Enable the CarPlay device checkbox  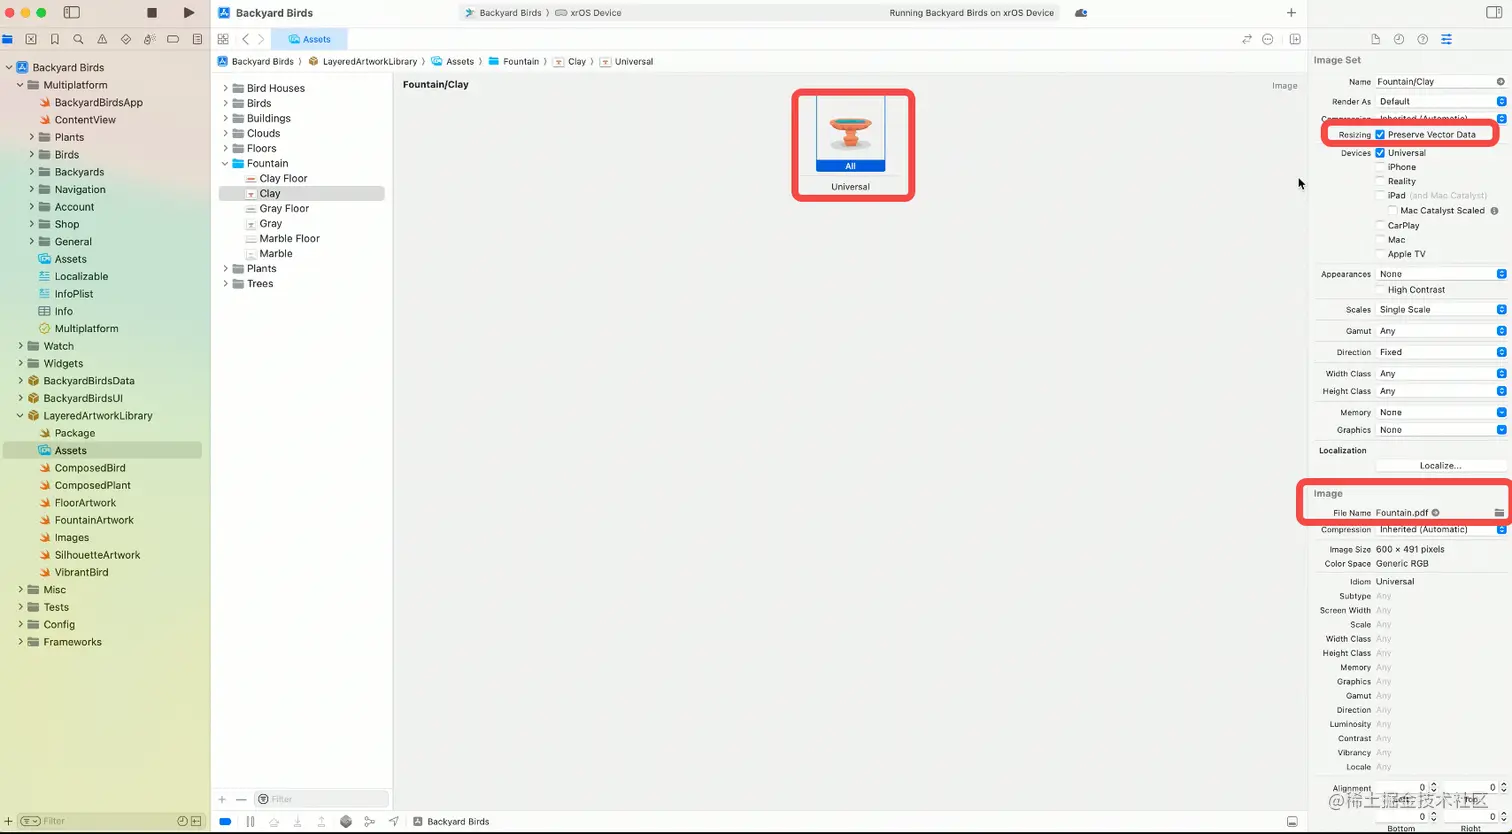1380,225
